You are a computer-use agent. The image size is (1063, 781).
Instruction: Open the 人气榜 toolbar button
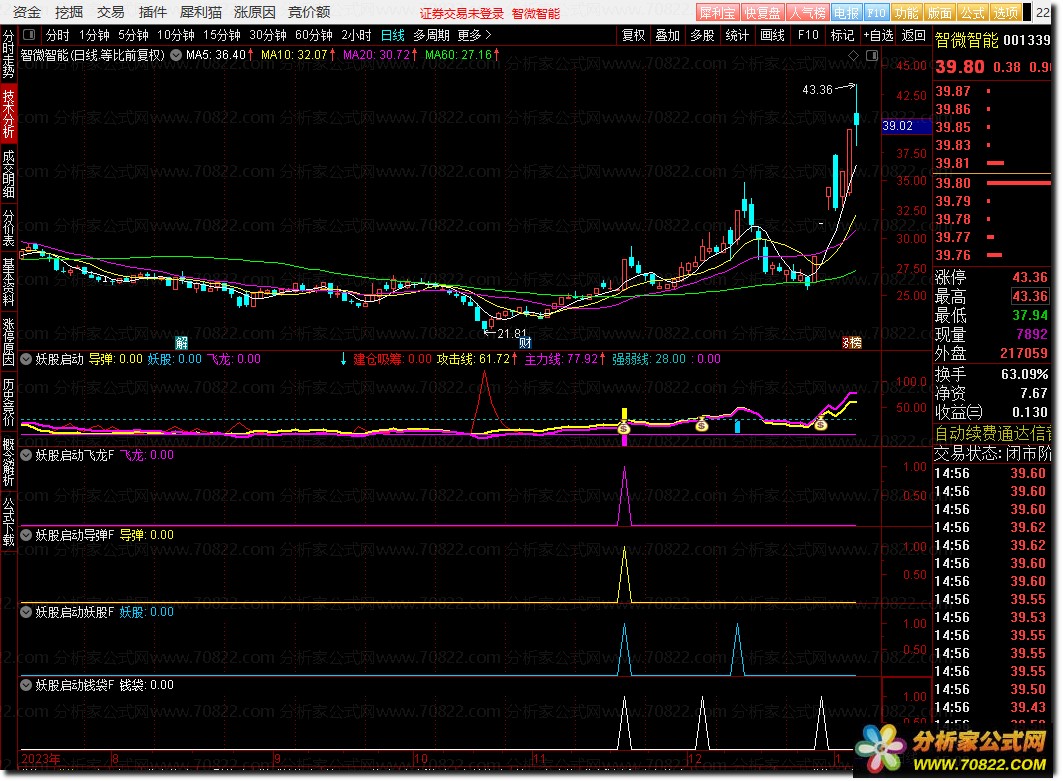click(806, 13)
